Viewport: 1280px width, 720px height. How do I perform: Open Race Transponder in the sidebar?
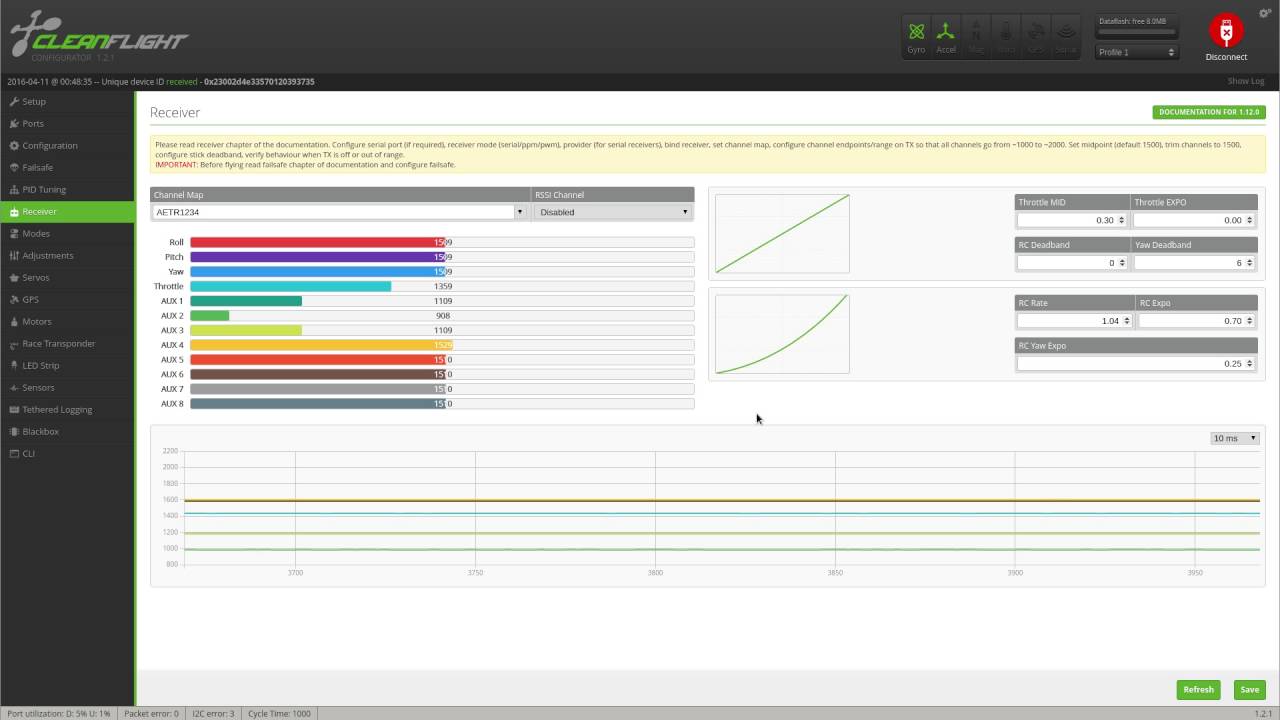[67, 344]
